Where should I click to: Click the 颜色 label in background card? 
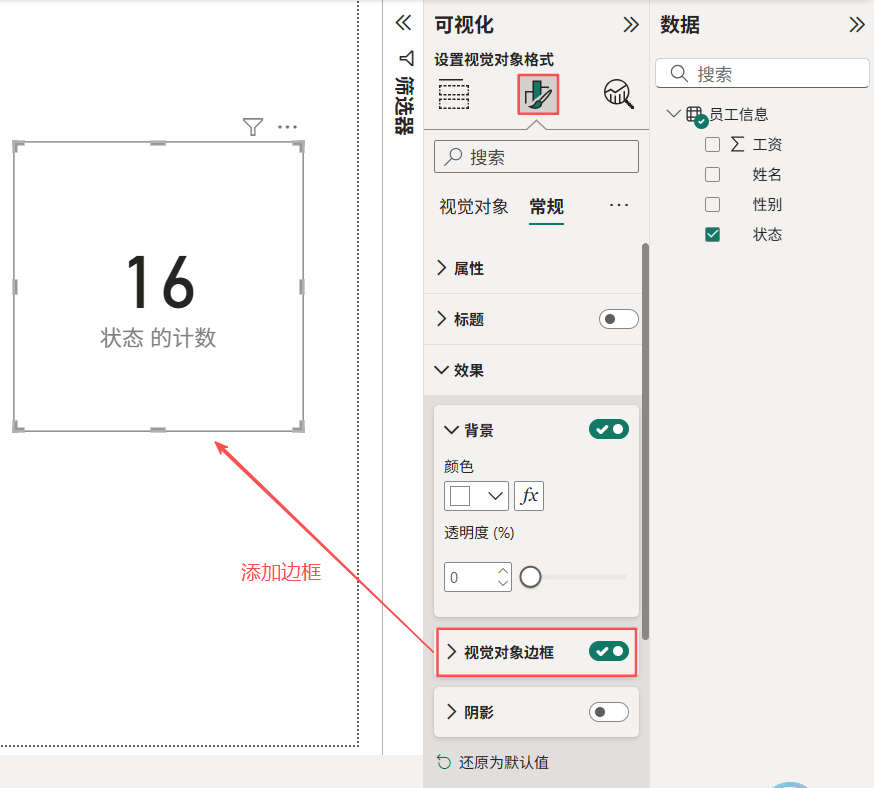click(458, 466)
